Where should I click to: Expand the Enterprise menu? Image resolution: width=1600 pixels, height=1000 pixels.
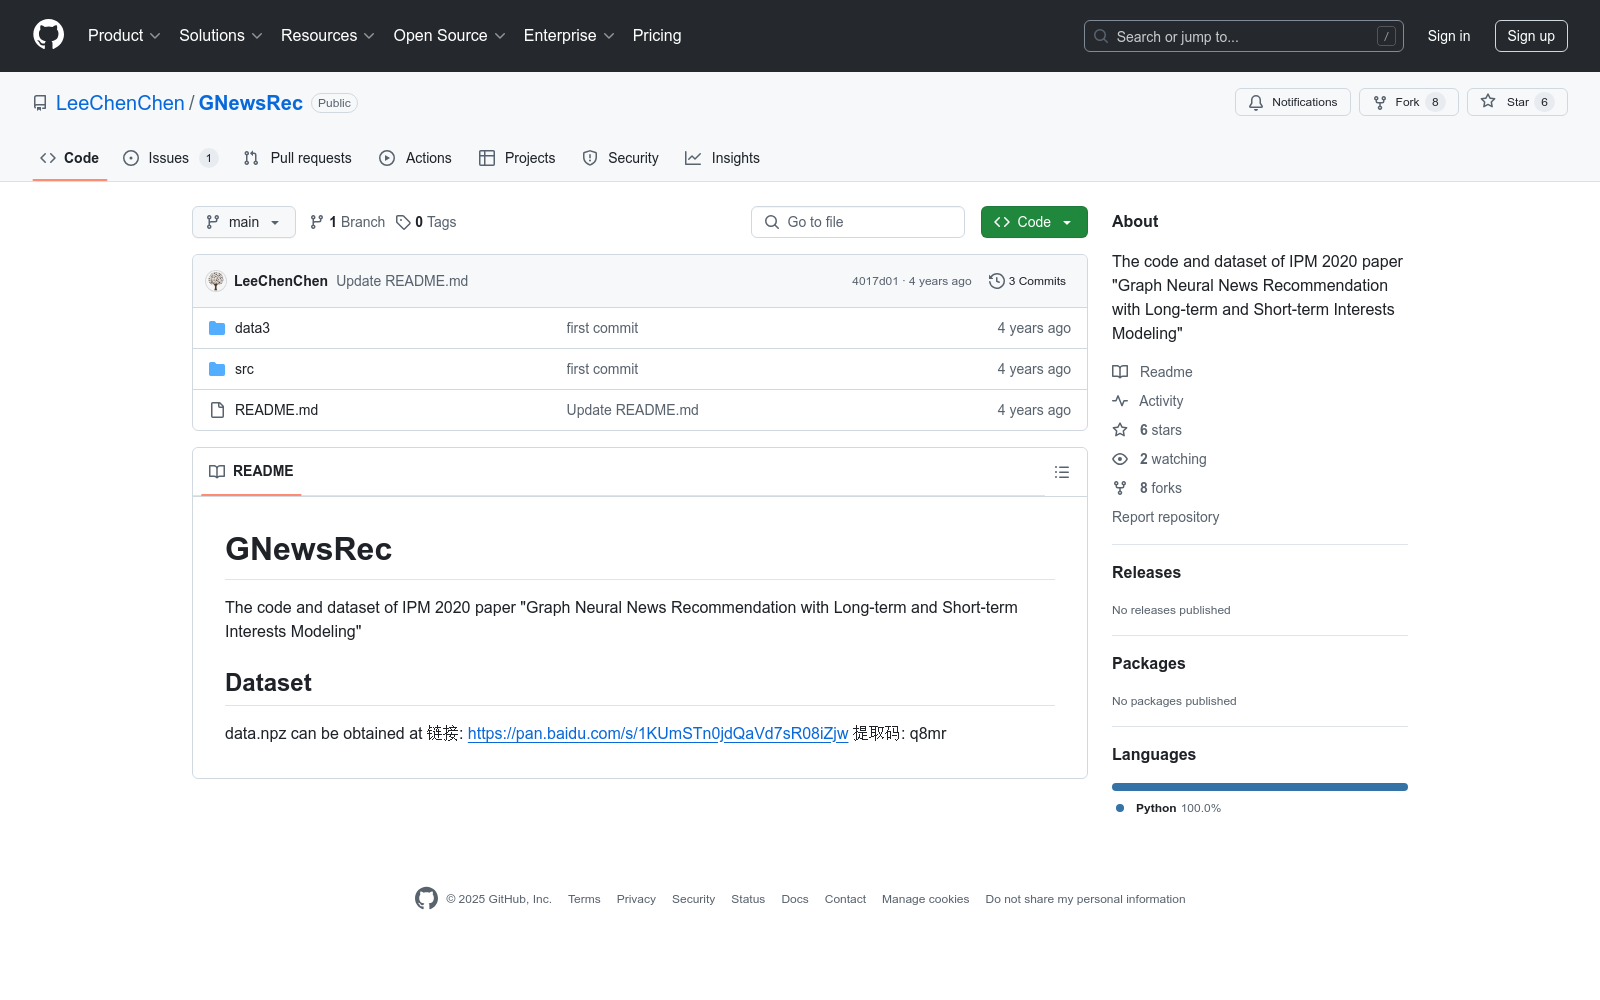click(569, 36)
